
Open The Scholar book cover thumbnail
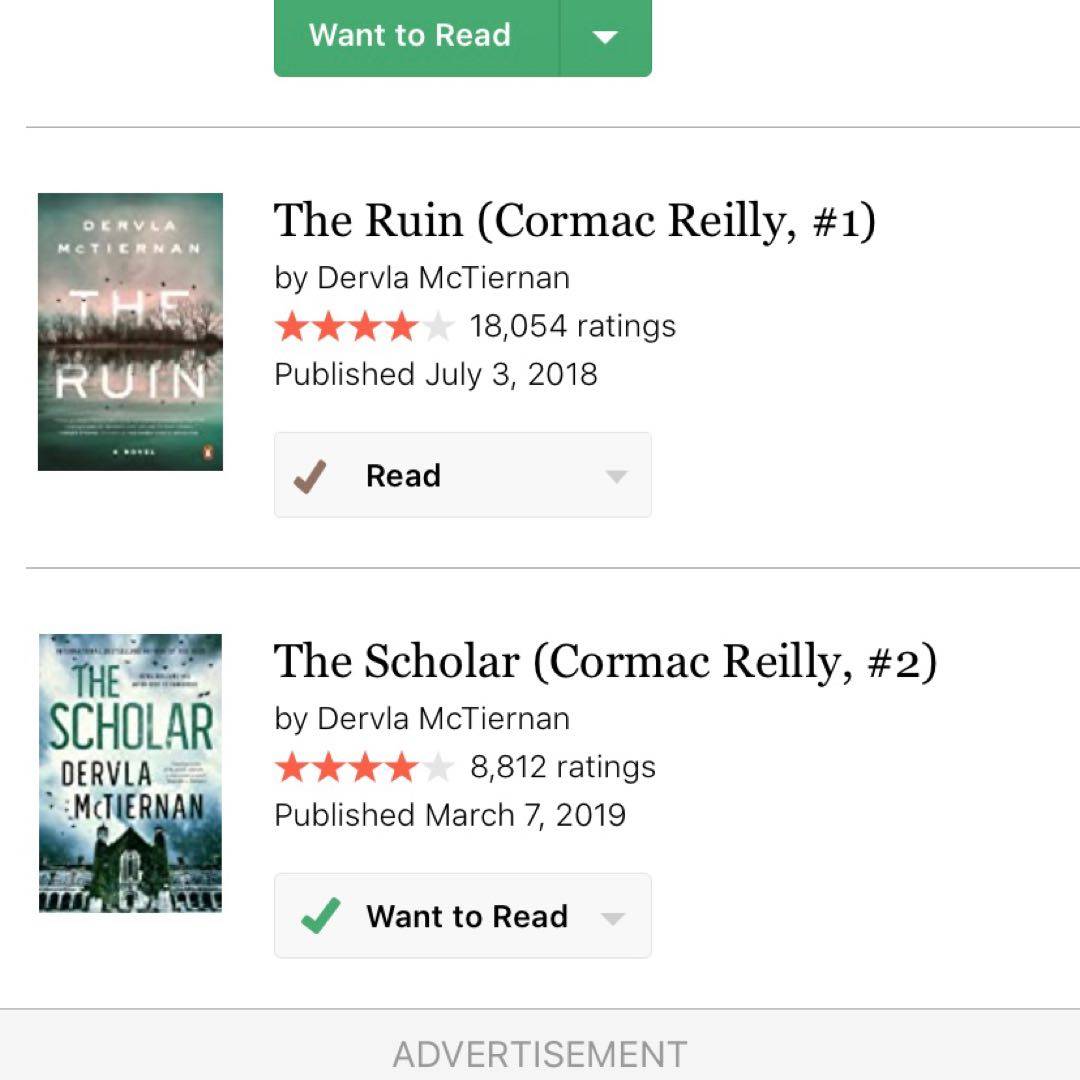coord(130,772)
